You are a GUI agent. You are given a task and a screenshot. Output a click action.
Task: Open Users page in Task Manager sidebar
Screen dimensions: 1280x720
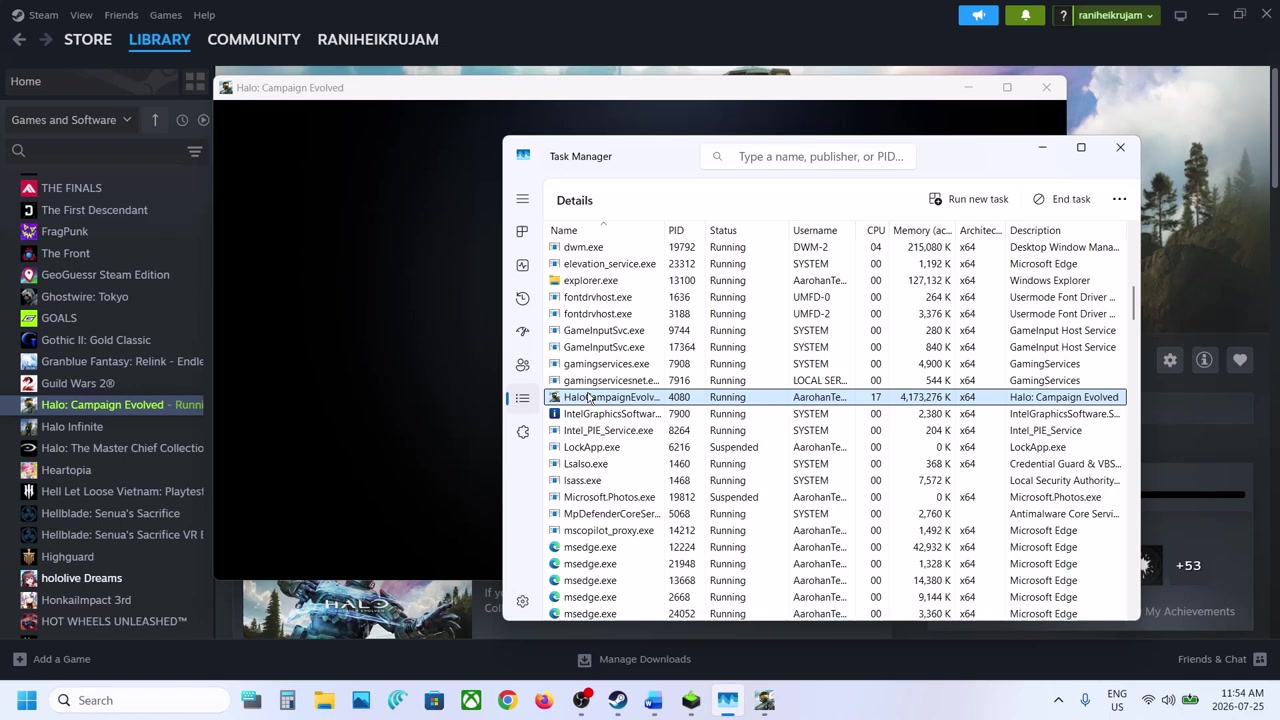522,365
